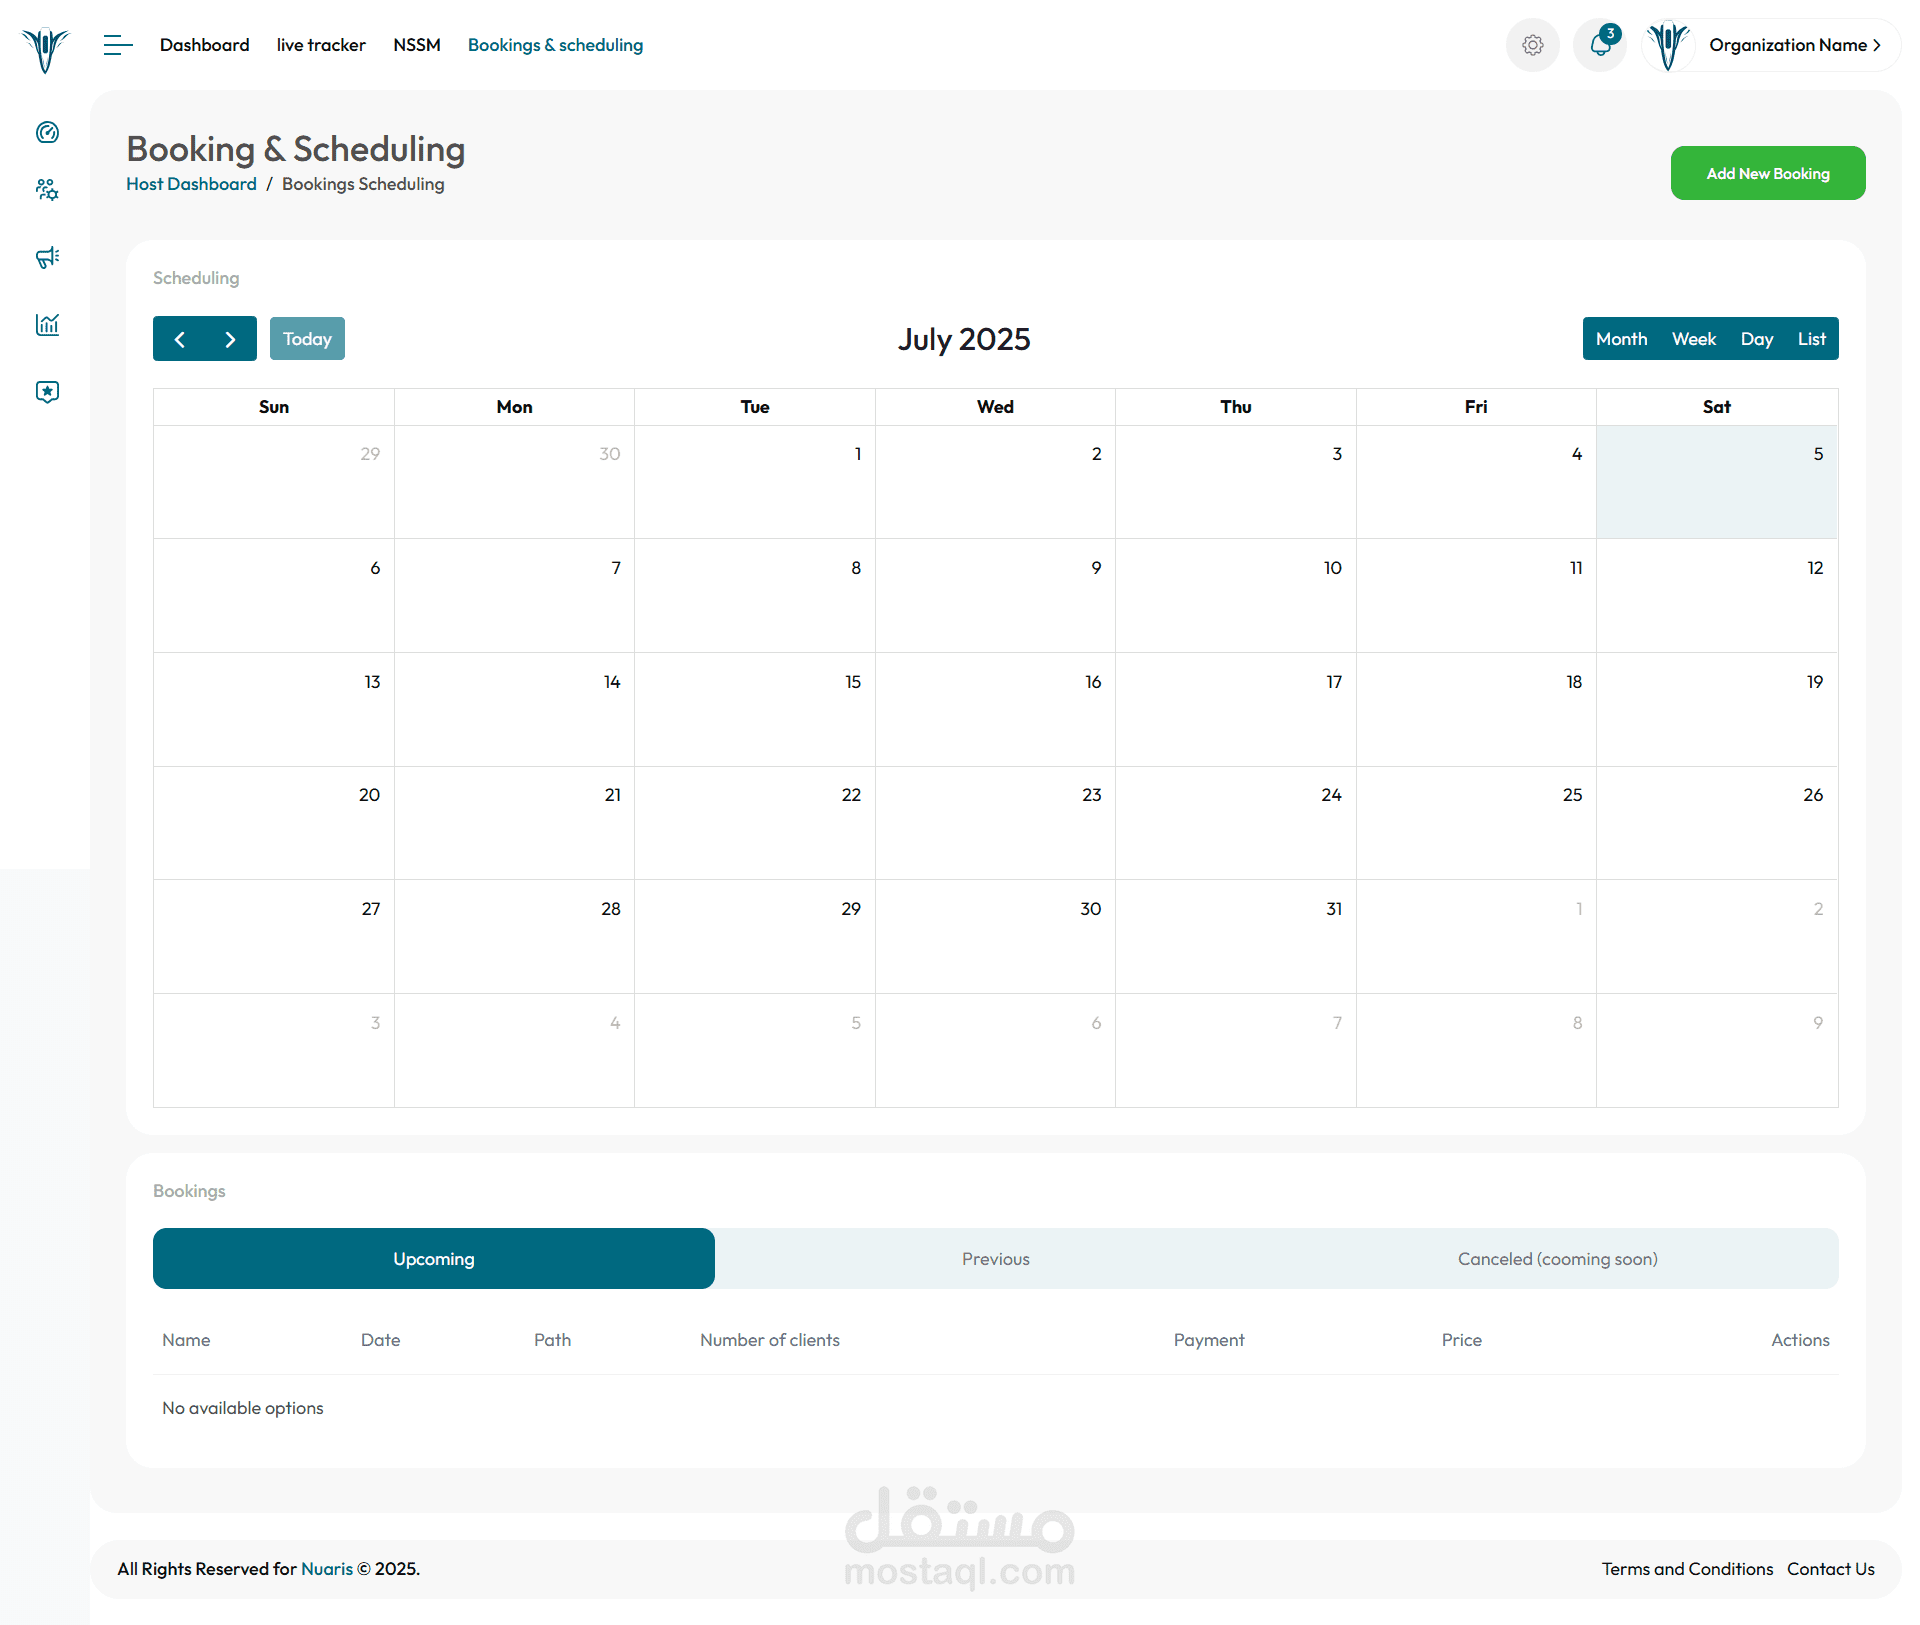Open Bookings & scheduling navigation item
The width and height of the screenshot is (1920, 1625).
(555, 45)
